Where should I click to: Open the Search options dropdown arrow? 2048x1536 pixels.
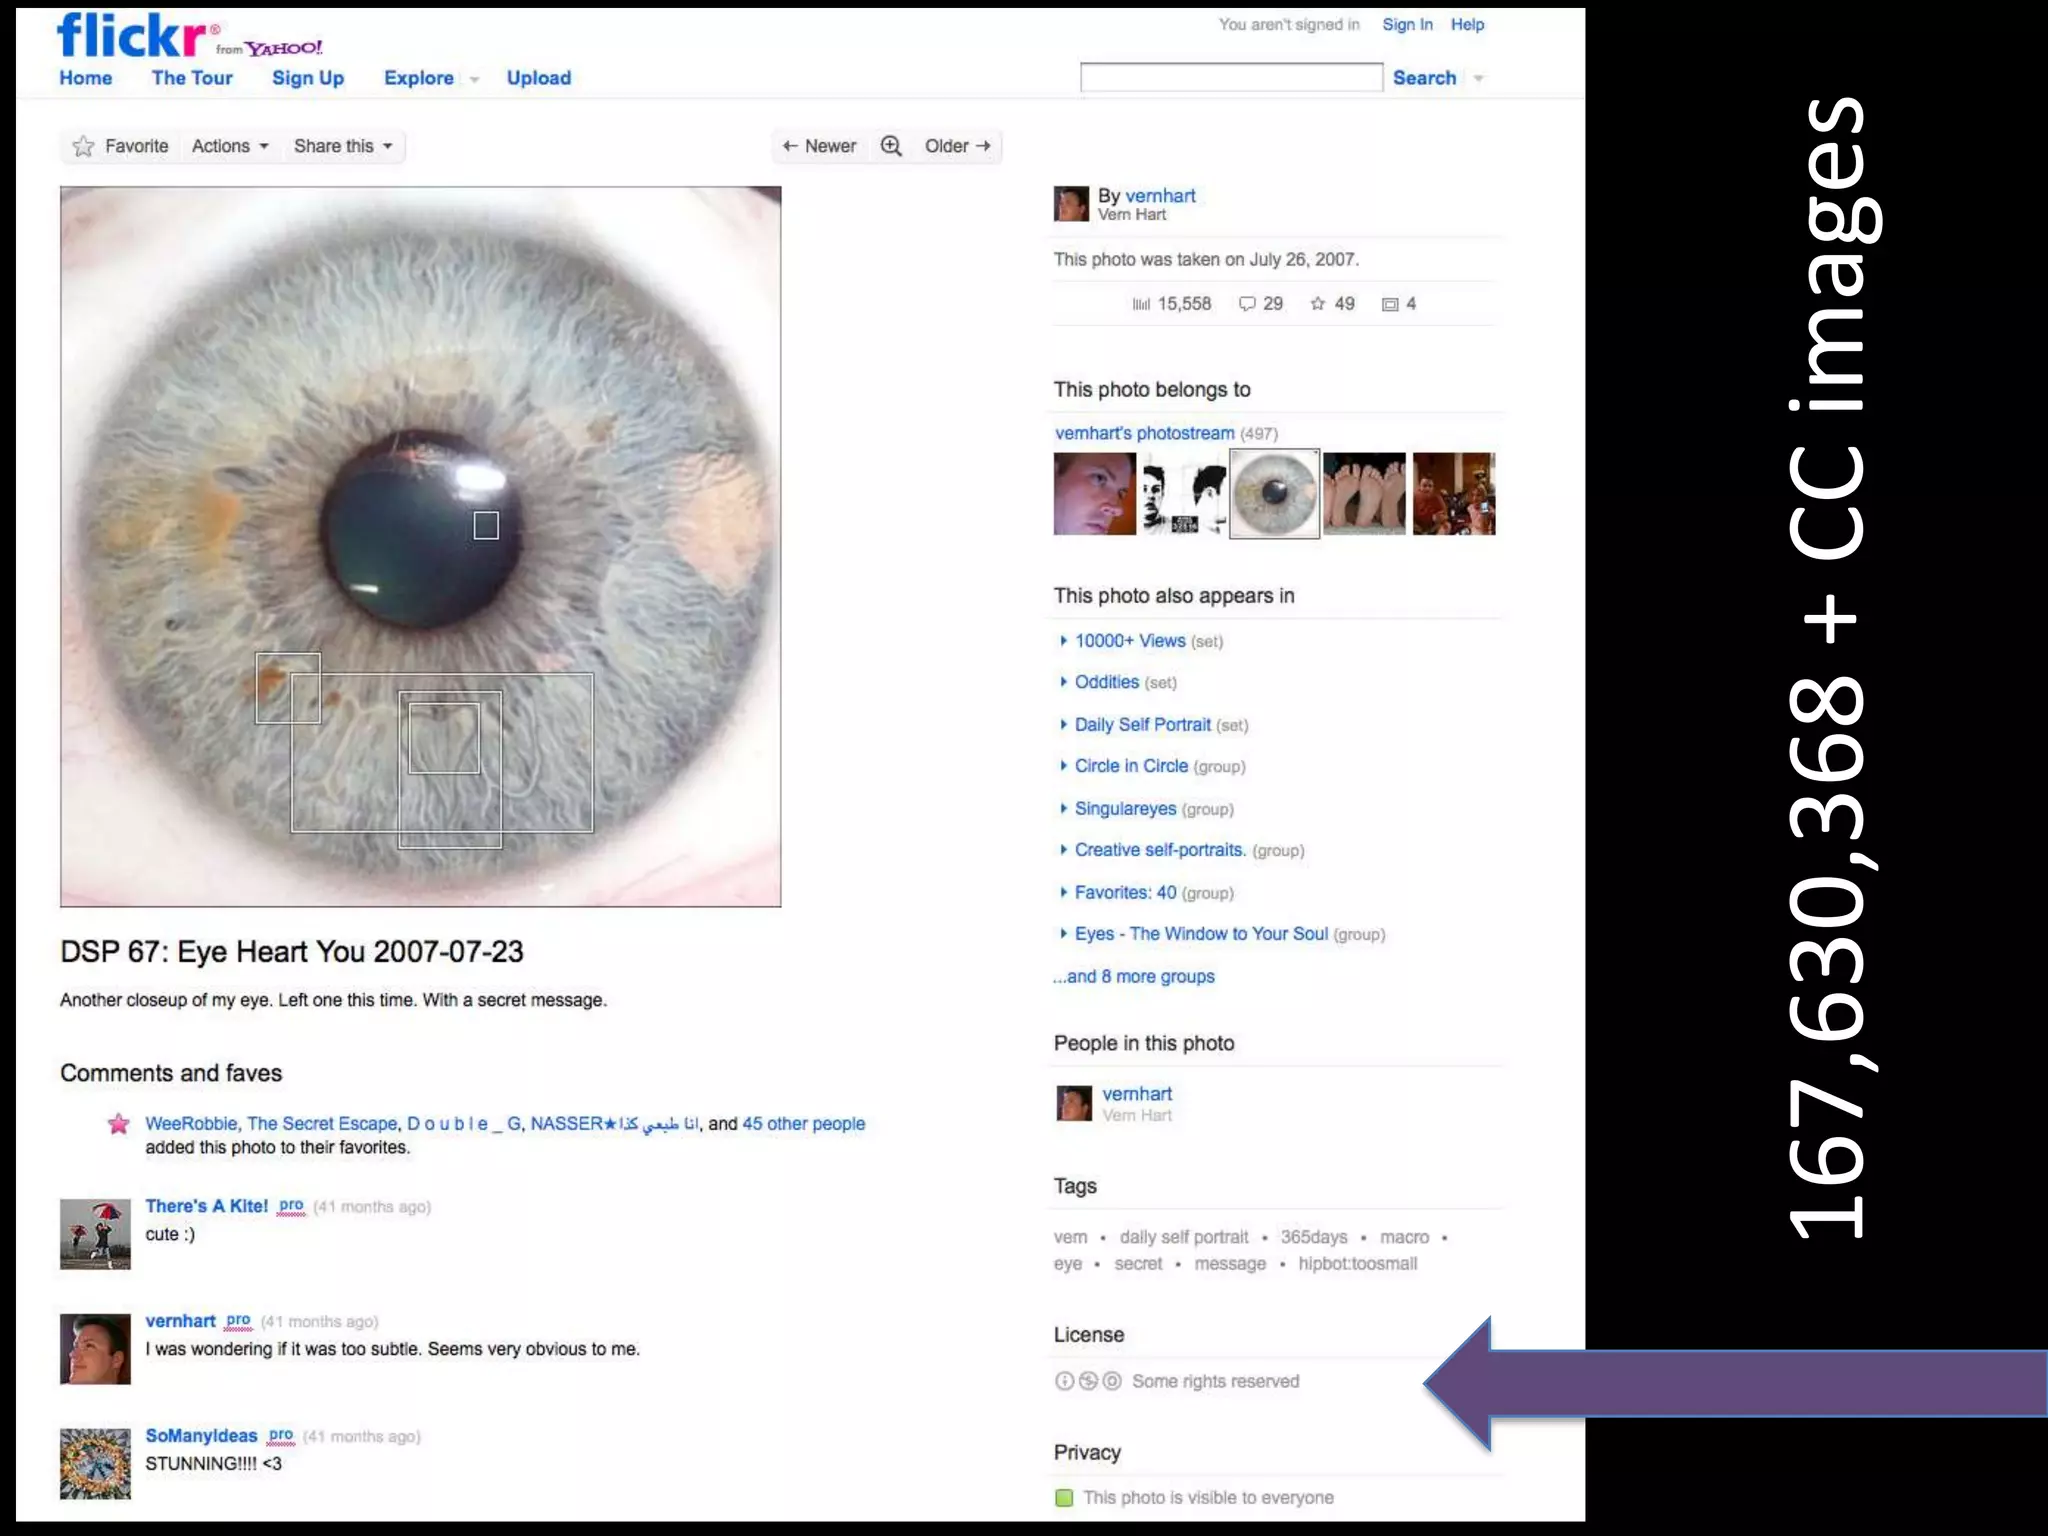[1478, 78]
